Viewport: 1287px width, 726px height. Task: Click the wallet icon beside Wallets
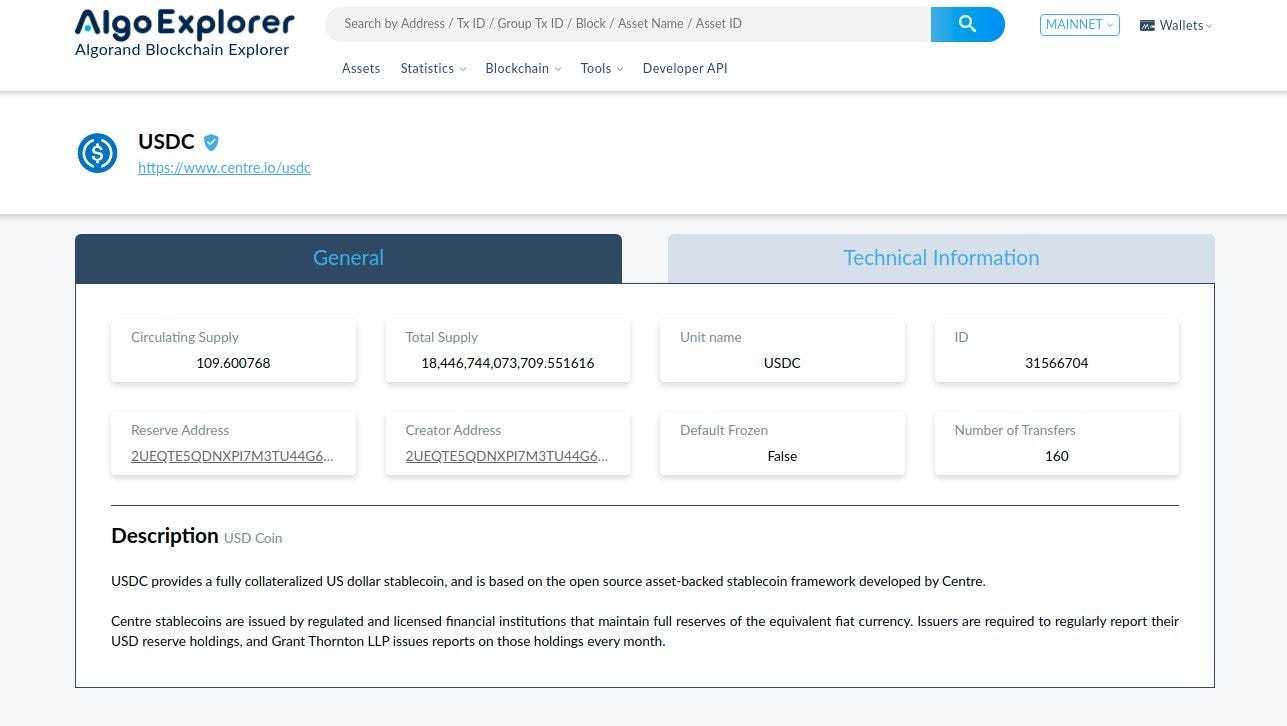[x=1147, y=26]
